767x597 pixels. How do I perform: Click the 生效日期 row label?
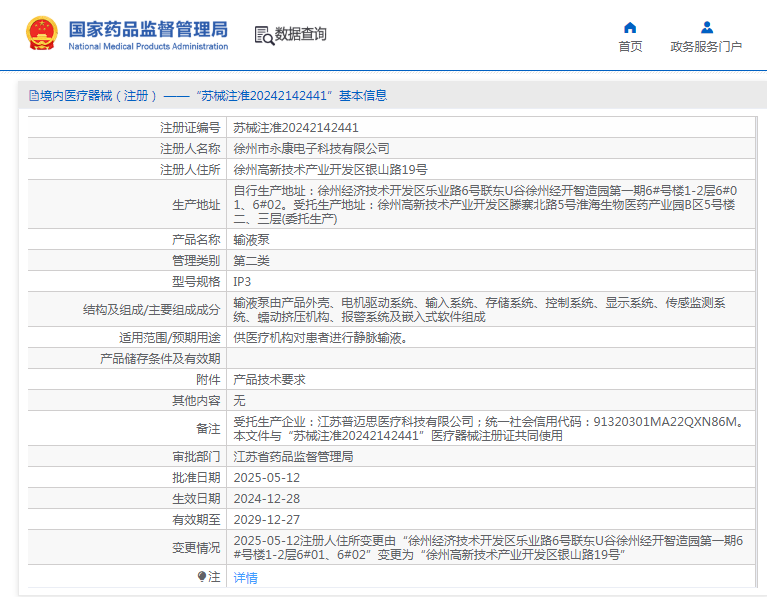[x=196, y=499]
